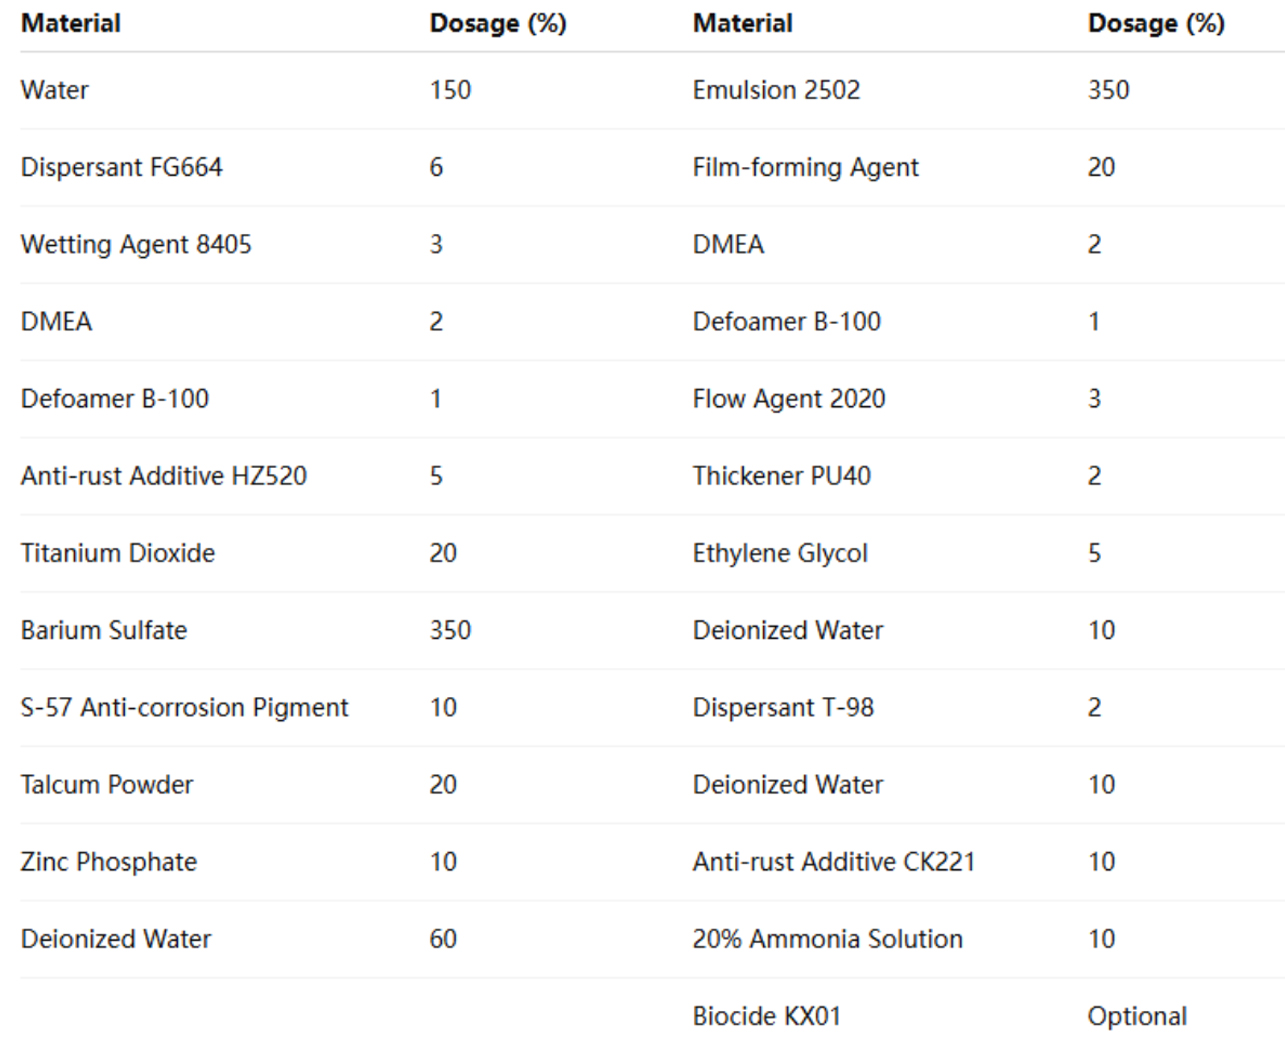Select Anti-rust Additive HZ520 cell

coord(164,476)
